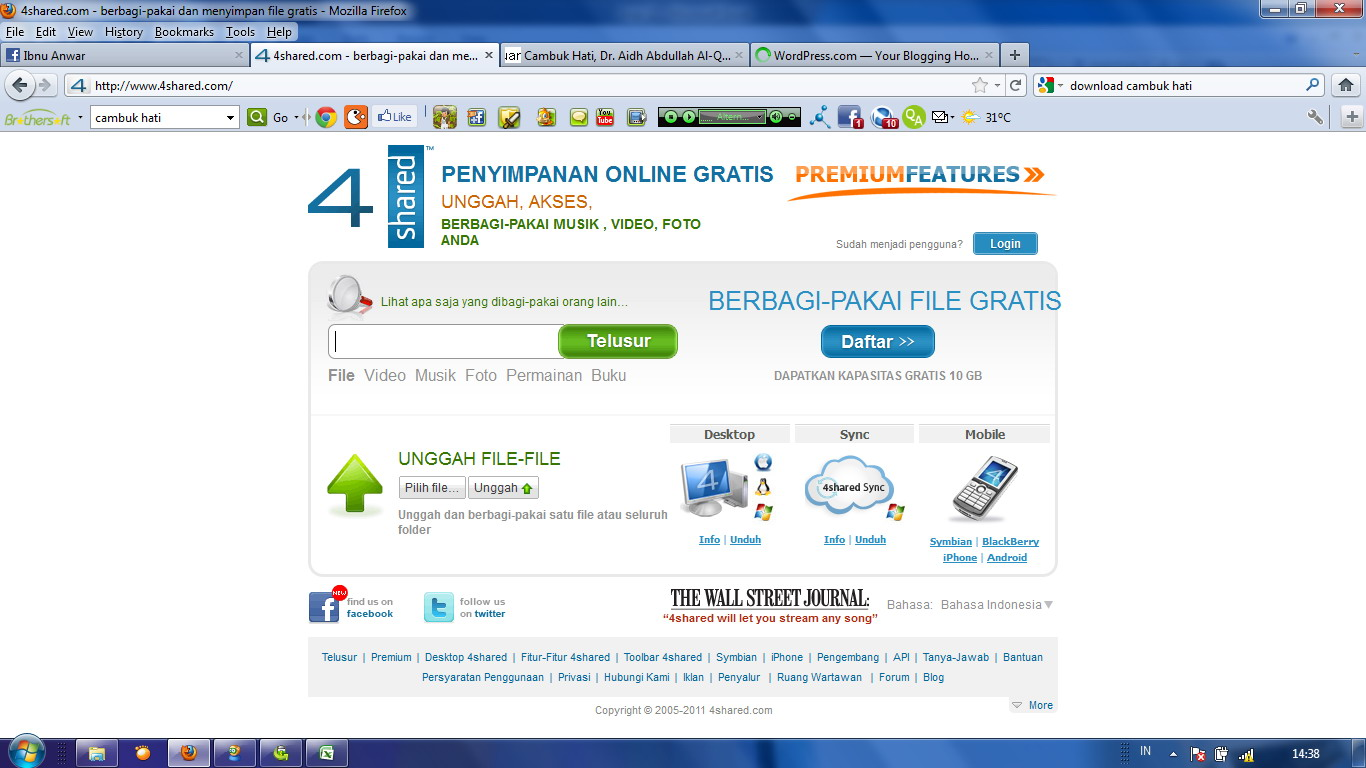Click the big green upload arrow icon
This screenshot has width=1366, height=768.
355,484
